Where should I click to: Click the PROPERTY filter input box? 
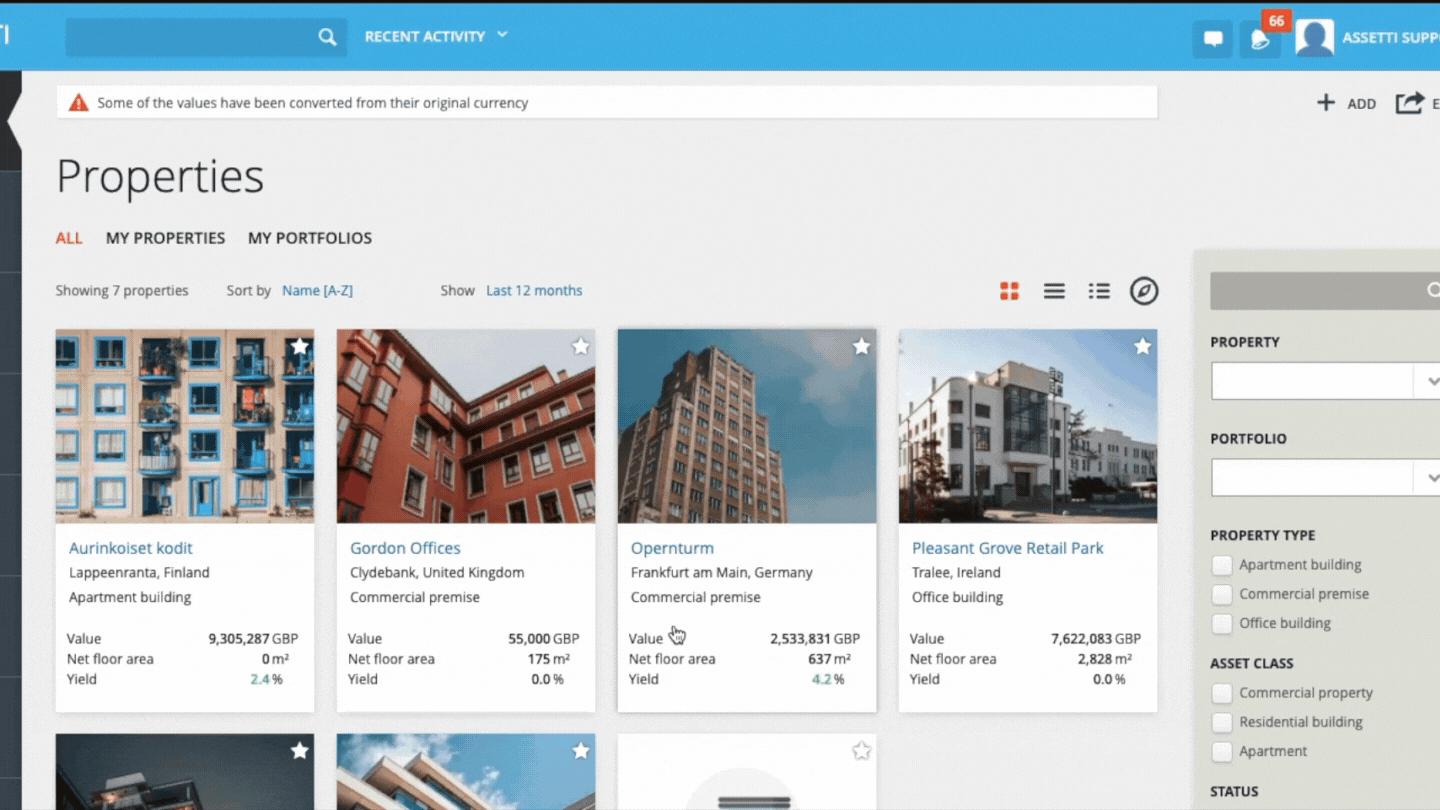click(x=1312, y=381)
